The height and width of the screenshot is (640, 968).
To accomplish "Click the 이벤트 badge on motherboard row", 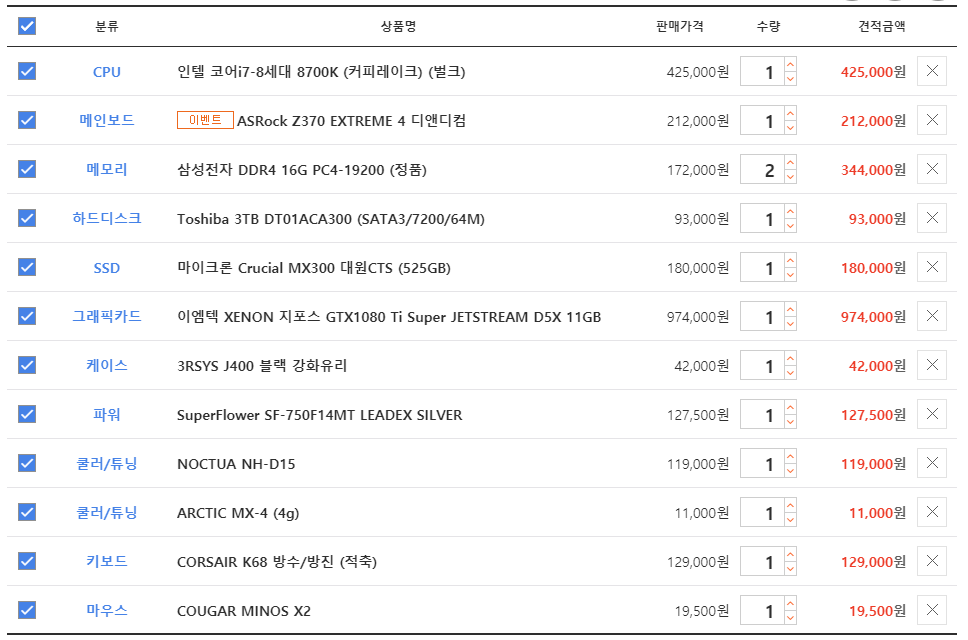I will tap(205, 120).
